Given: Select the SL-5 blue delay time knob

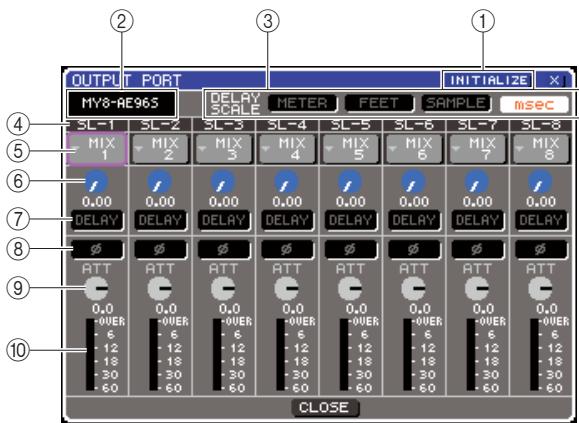Looking at the screenshot, I should point(350,182).
